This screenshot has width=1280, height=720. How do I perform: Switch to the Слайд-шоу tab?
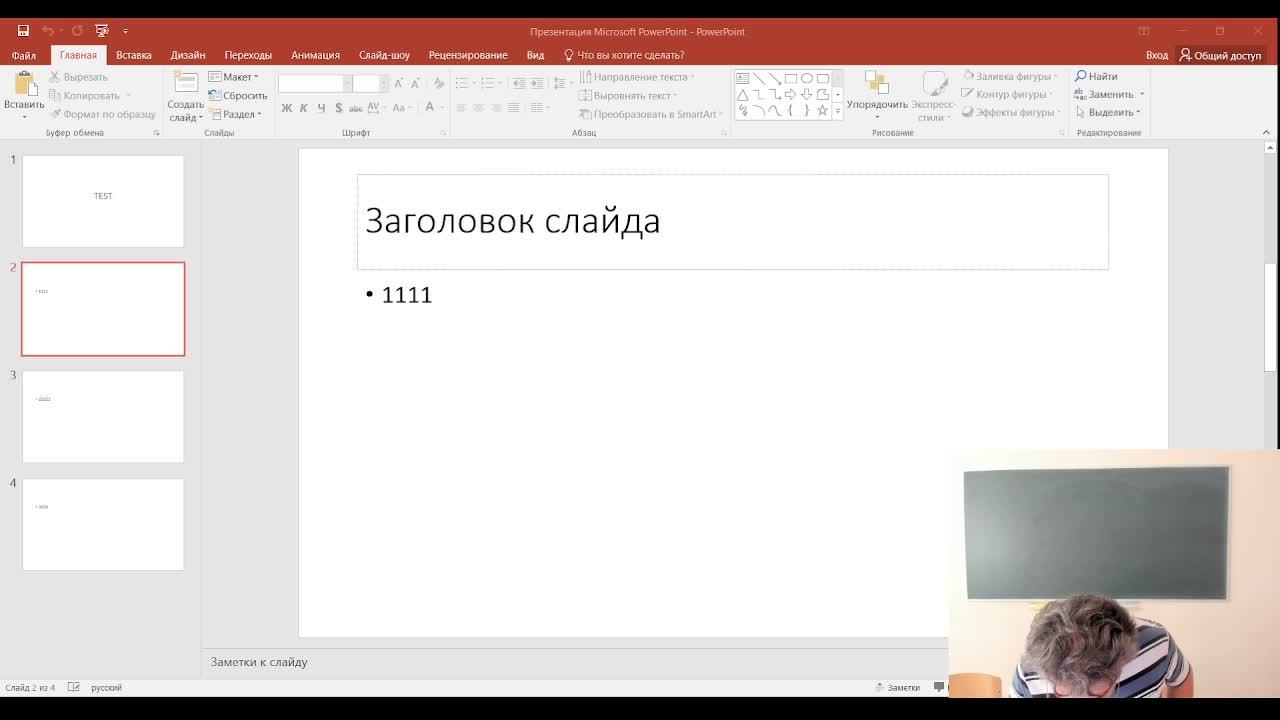pos(384,55)
